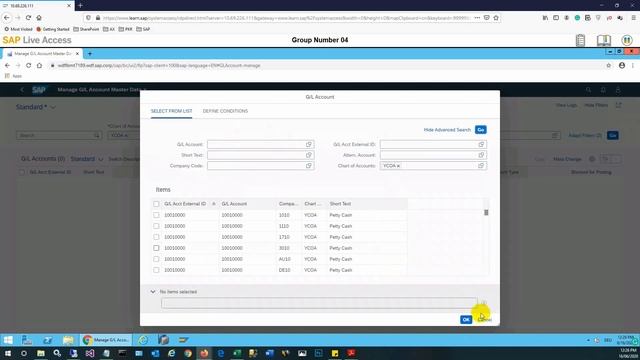Viewport: 640px width, 360px height.
Task: Bookmark the inner Chrome page with star
Action: coord(609,65)
